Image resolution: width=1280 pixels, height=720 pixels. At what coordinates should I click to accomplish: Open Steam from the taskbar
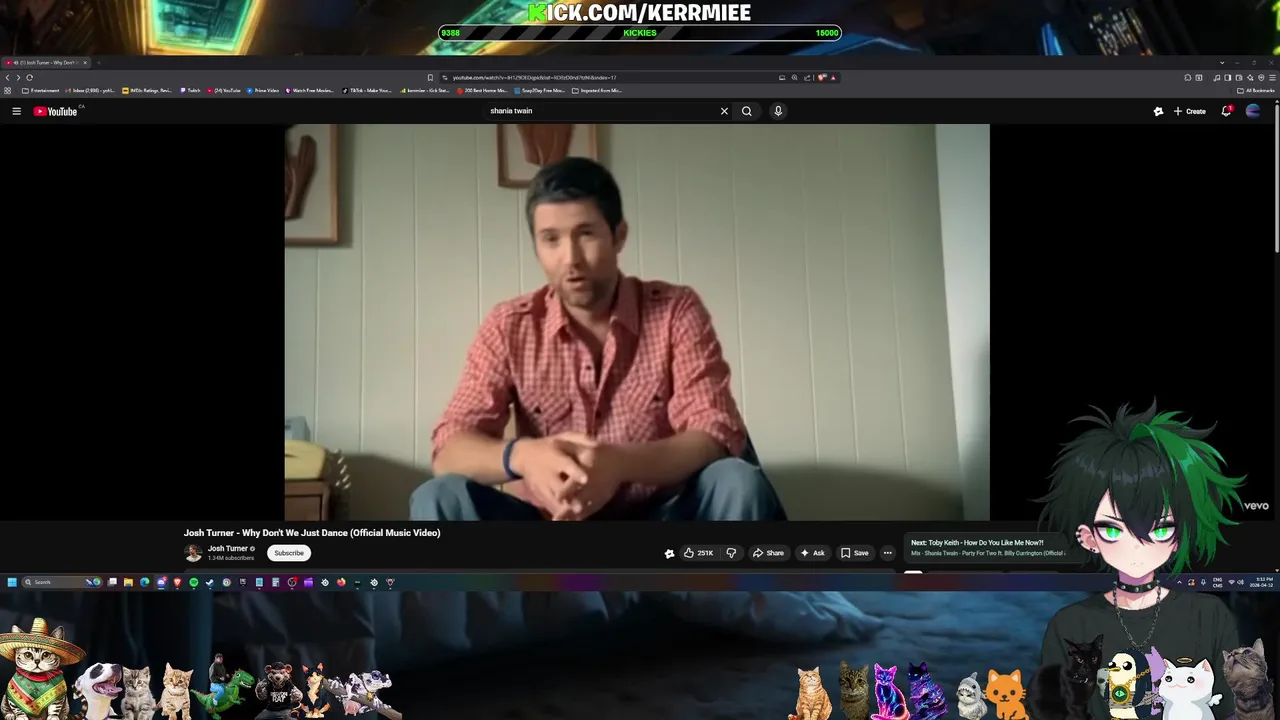tap(210, 582)
